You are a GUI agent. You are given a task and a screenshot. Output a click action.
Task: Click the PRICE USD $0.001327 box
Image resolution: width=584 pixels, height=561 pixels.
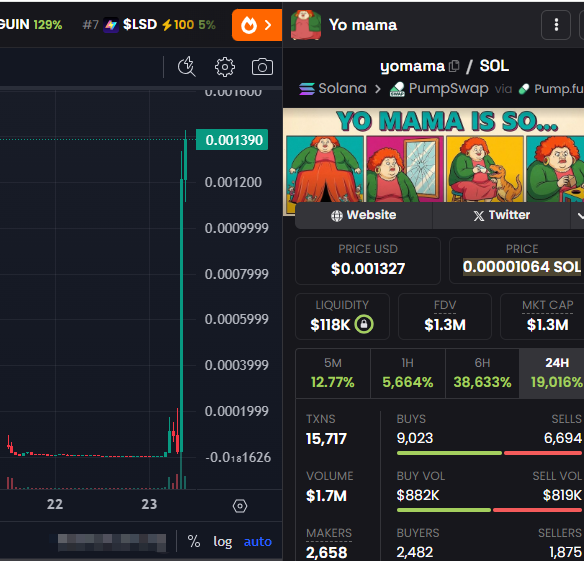[x=368, y=261]
